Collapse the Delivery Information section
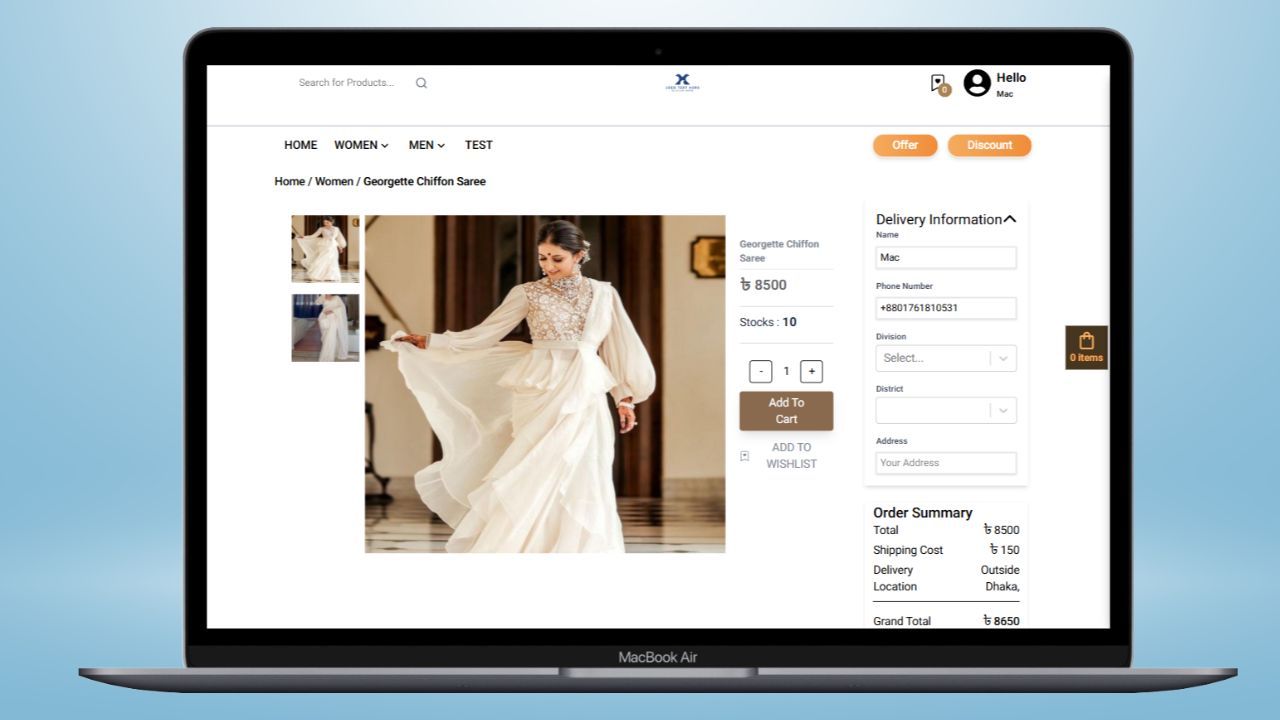Screen dimensions: 1280x720 pyautogui.click(x=1010, y=219)
